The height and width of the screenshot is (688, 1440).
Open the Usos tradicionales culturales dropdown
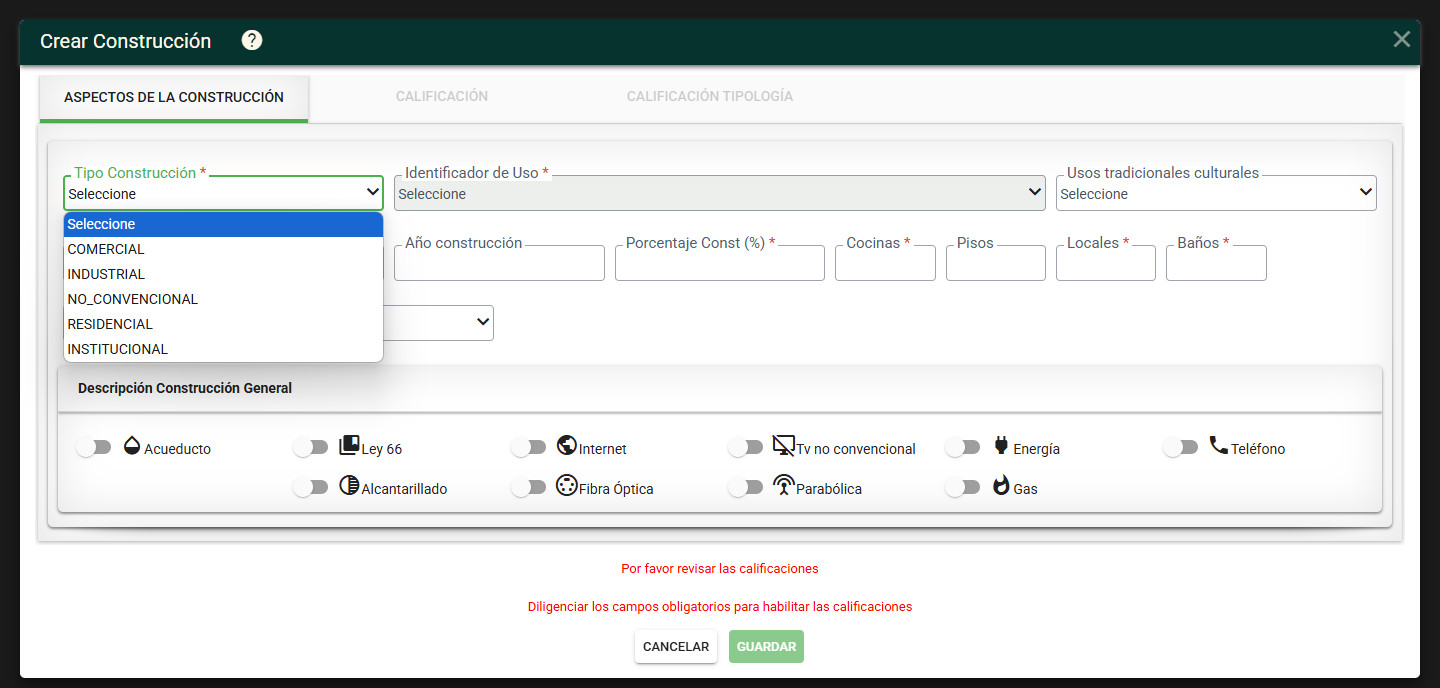1216,193
